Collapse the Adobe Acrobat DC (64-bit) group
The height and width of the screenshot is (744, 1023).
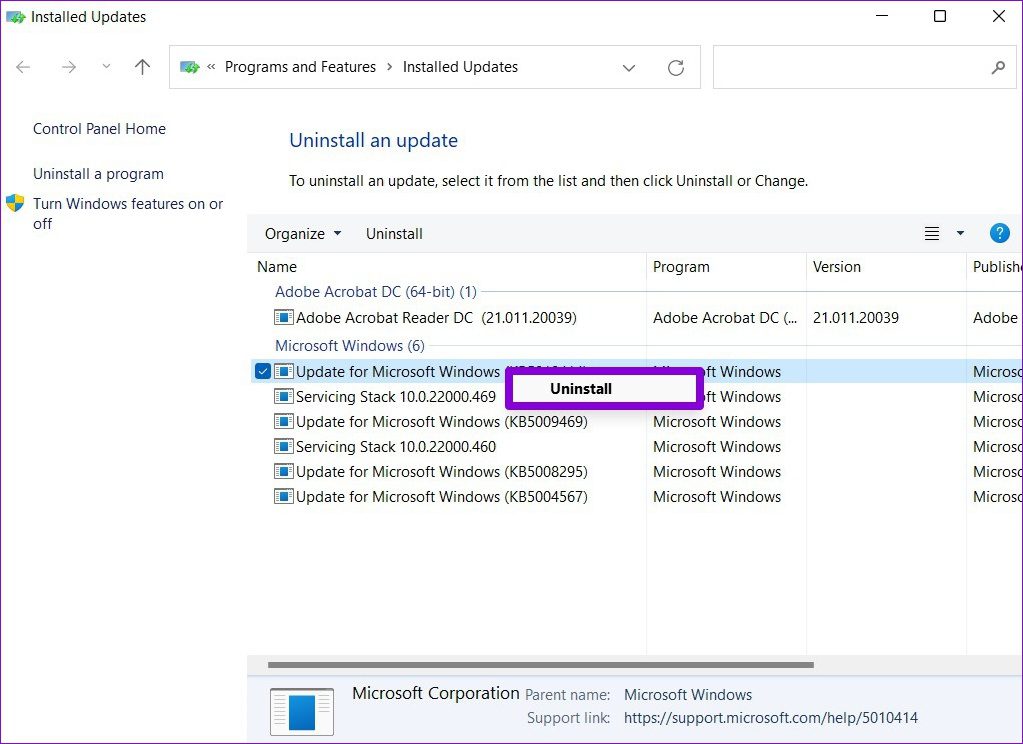(x=376, y=292)
